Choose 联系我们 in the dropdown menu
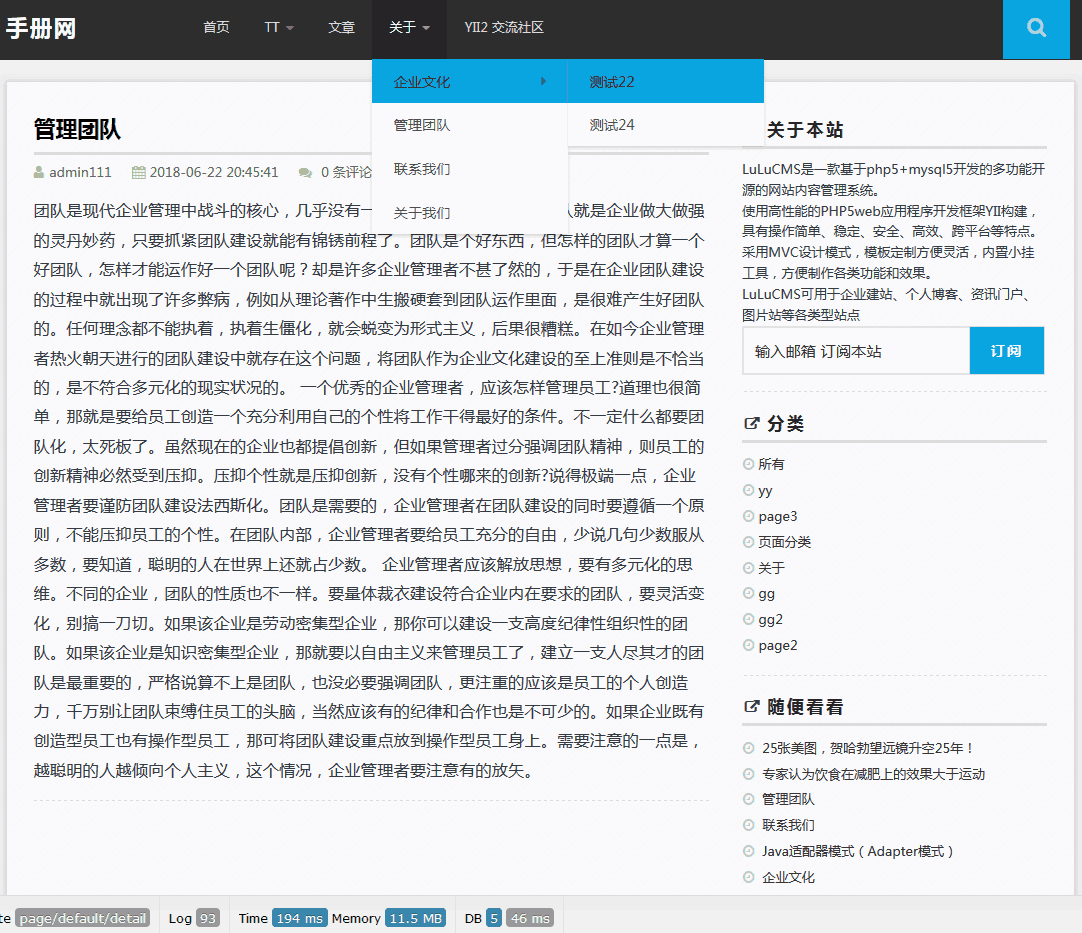The width and height of the screenshot is (1082, 933). click(x=422, y=169)
